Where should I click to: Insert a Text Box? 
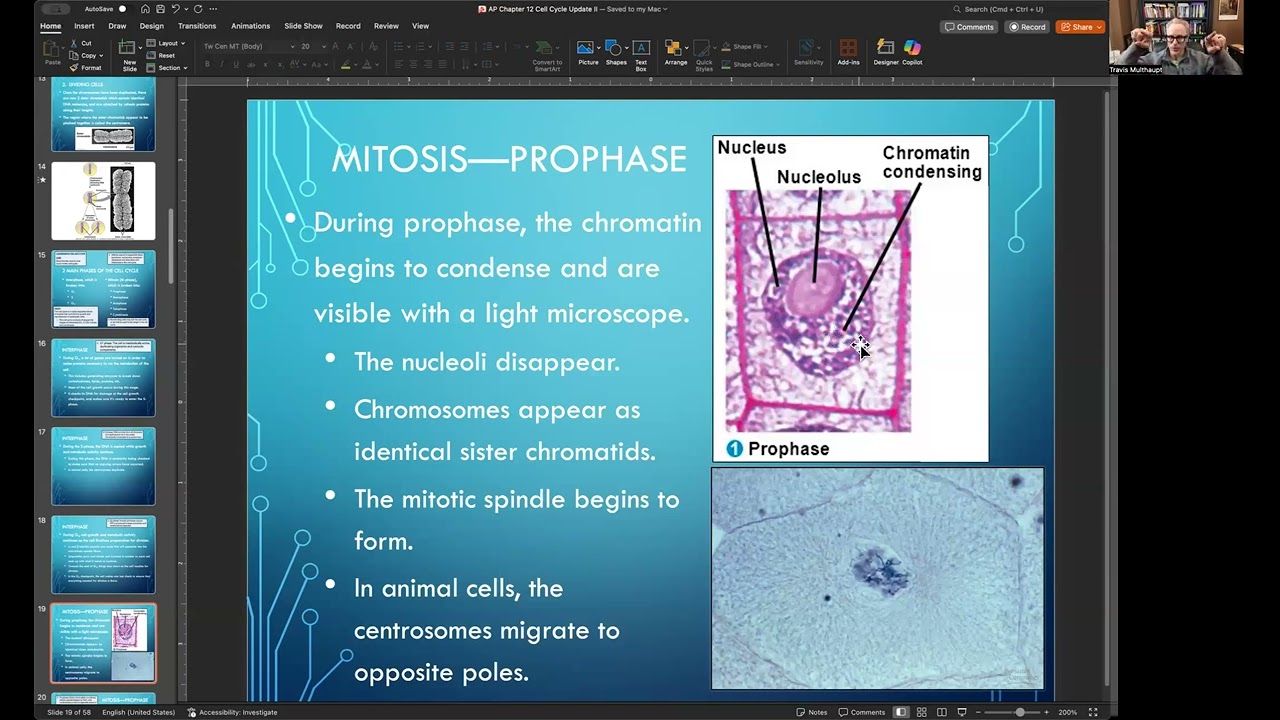[641, 53]
